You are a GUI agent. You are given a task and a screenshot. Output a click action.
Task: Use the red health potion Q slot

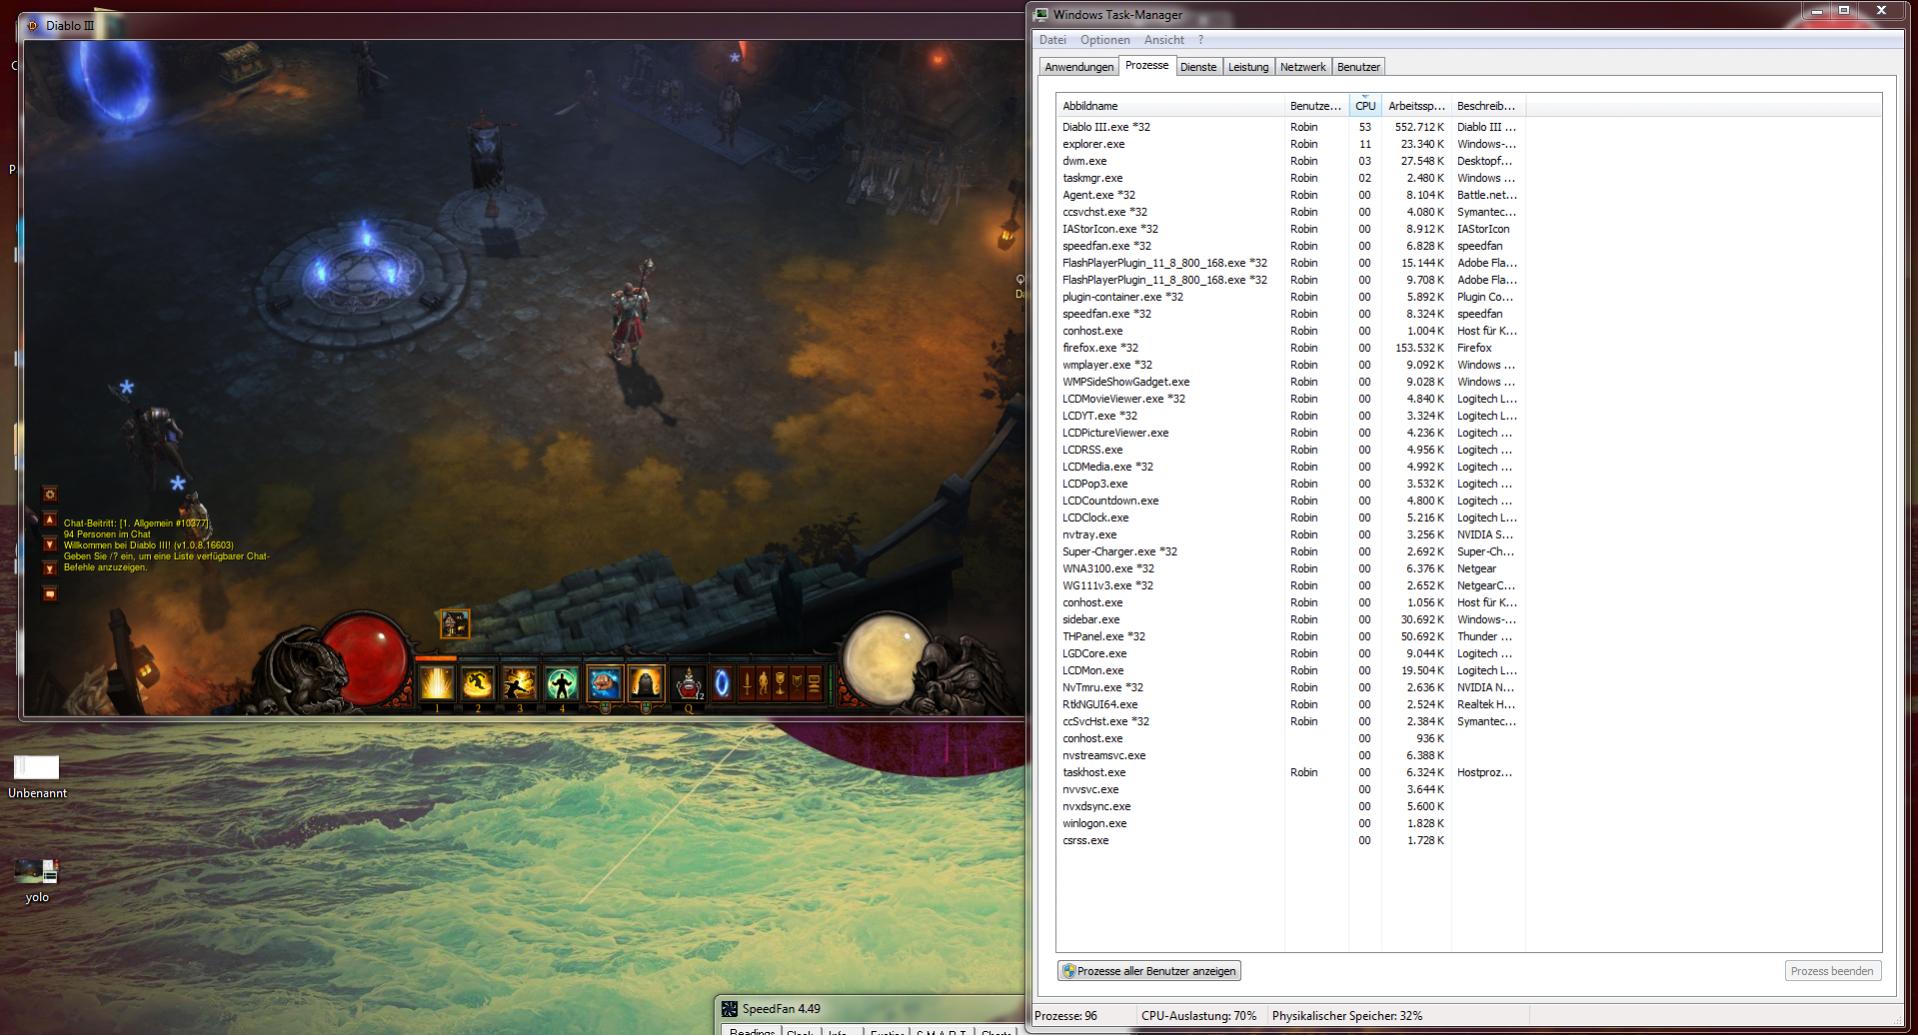[x=688, y=684]
